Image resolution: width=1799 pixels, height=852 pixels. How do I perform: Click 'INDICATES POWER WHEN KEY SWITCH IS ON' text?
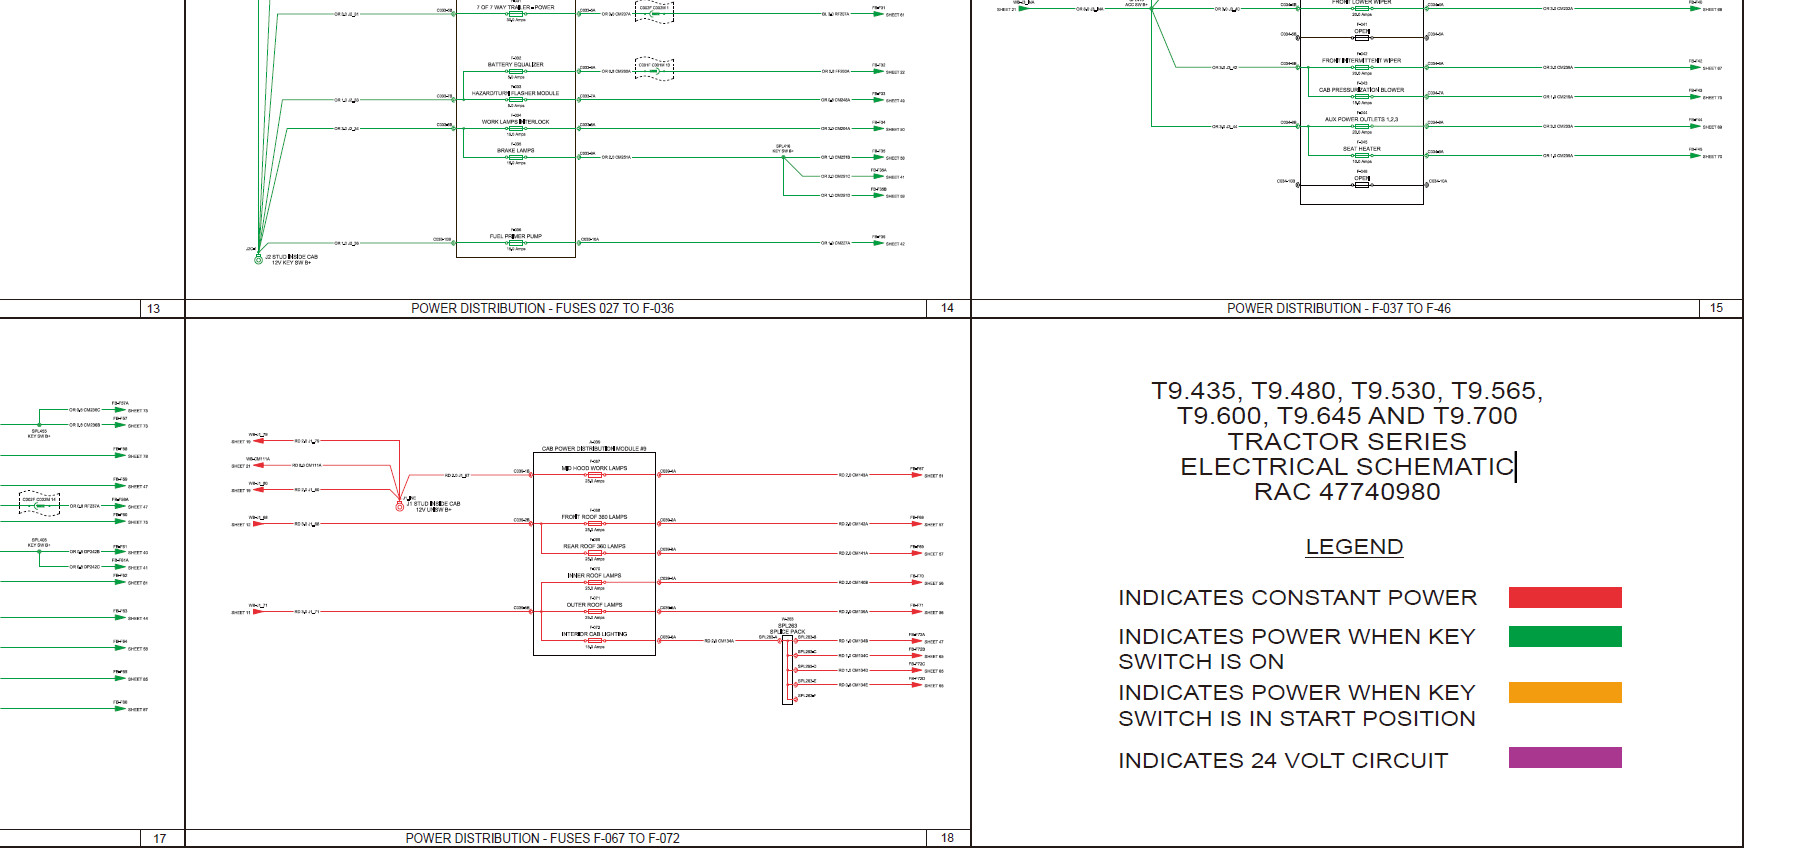[x=1297, y=649]
